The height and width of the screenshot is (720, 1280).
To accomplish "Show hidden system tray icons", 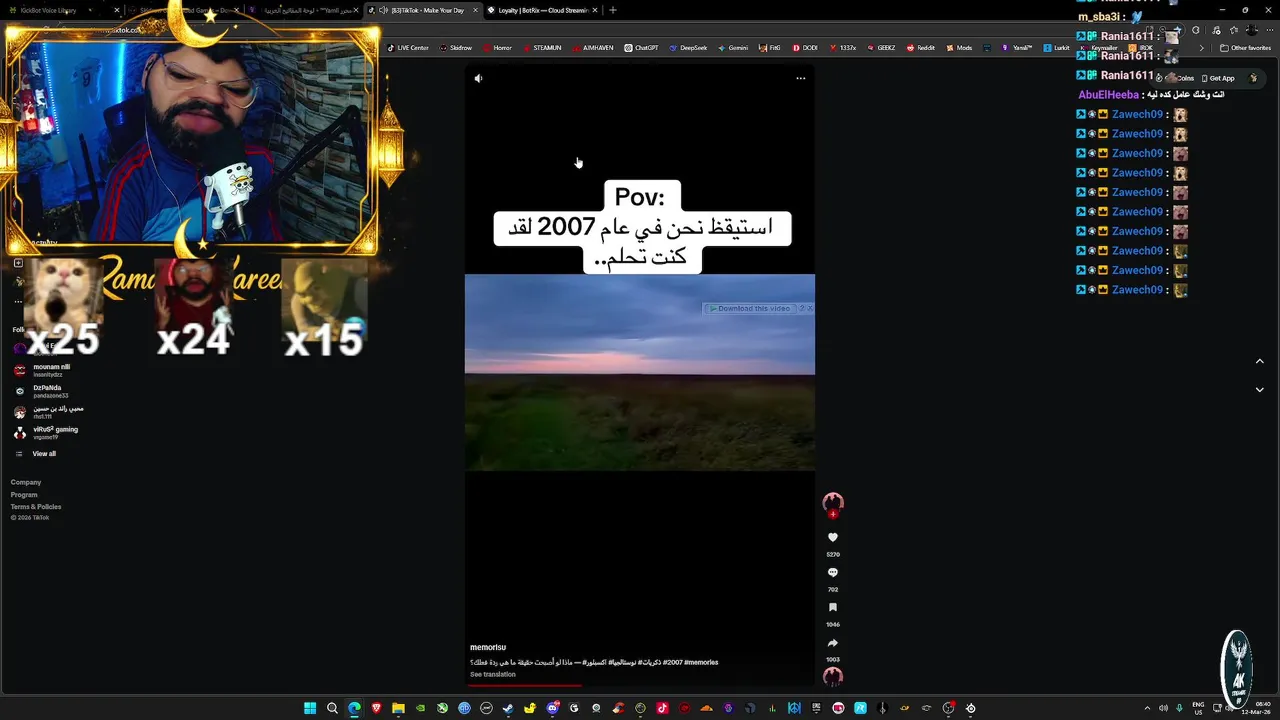I will [x=1147, y=708].
